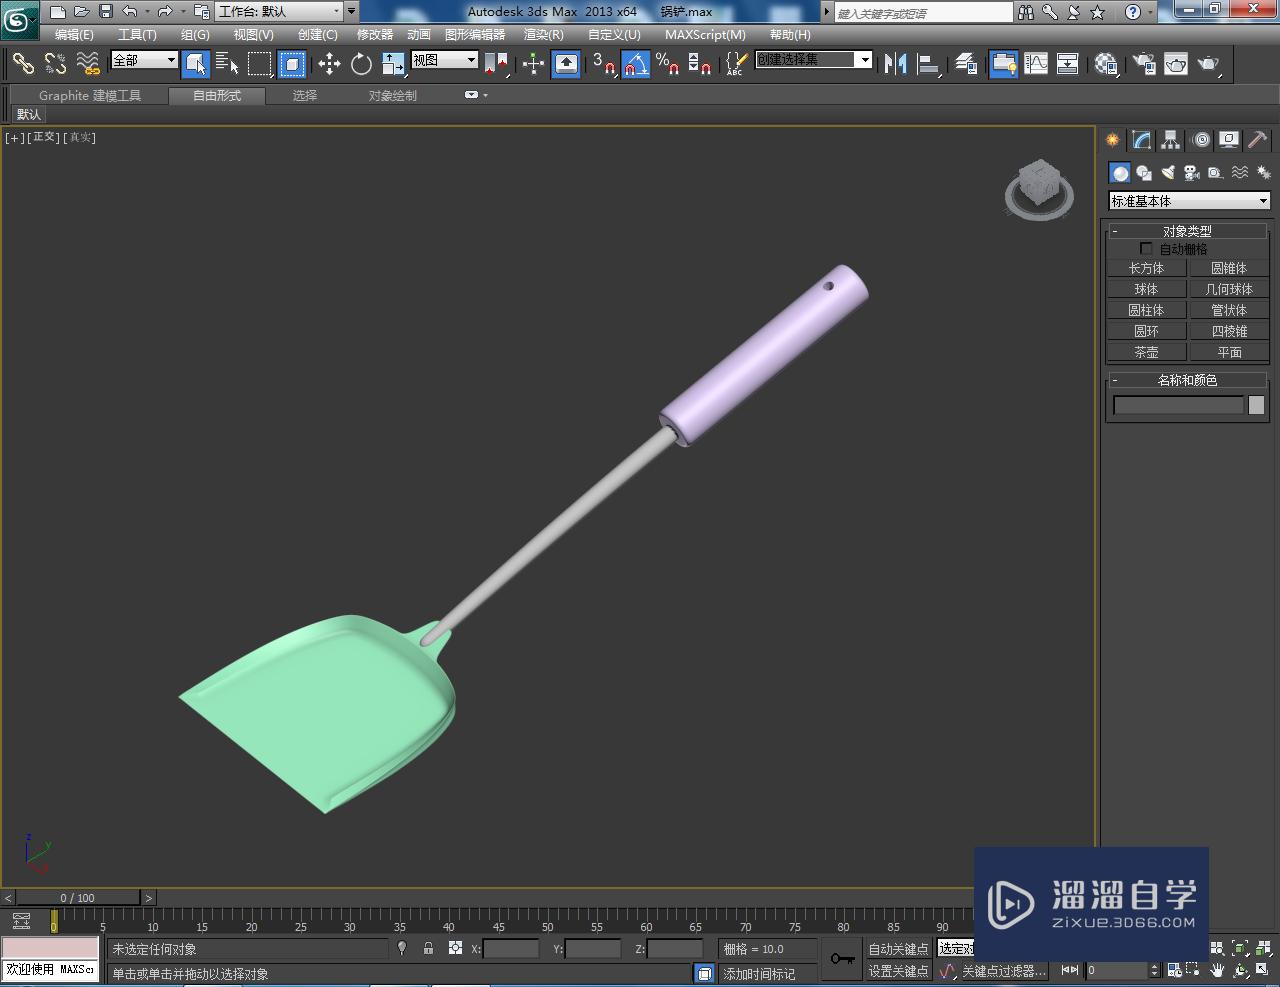The image size is (1280, 987).
Task: Click the 球体 sphere button
Action: 1147,289
